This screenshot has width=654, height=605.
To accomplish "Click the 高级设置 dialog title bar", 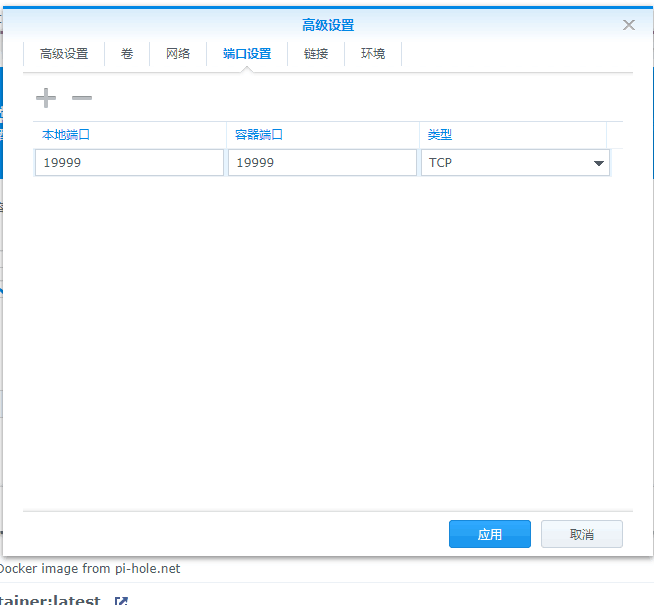I will (328, 25).
